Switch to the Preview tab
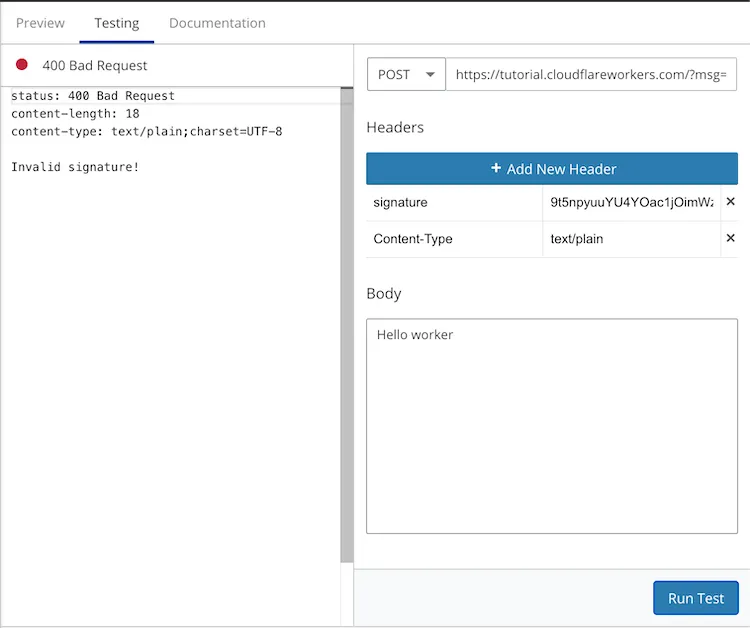Screen dimensions: 750x628 click(x=40, y=23)
